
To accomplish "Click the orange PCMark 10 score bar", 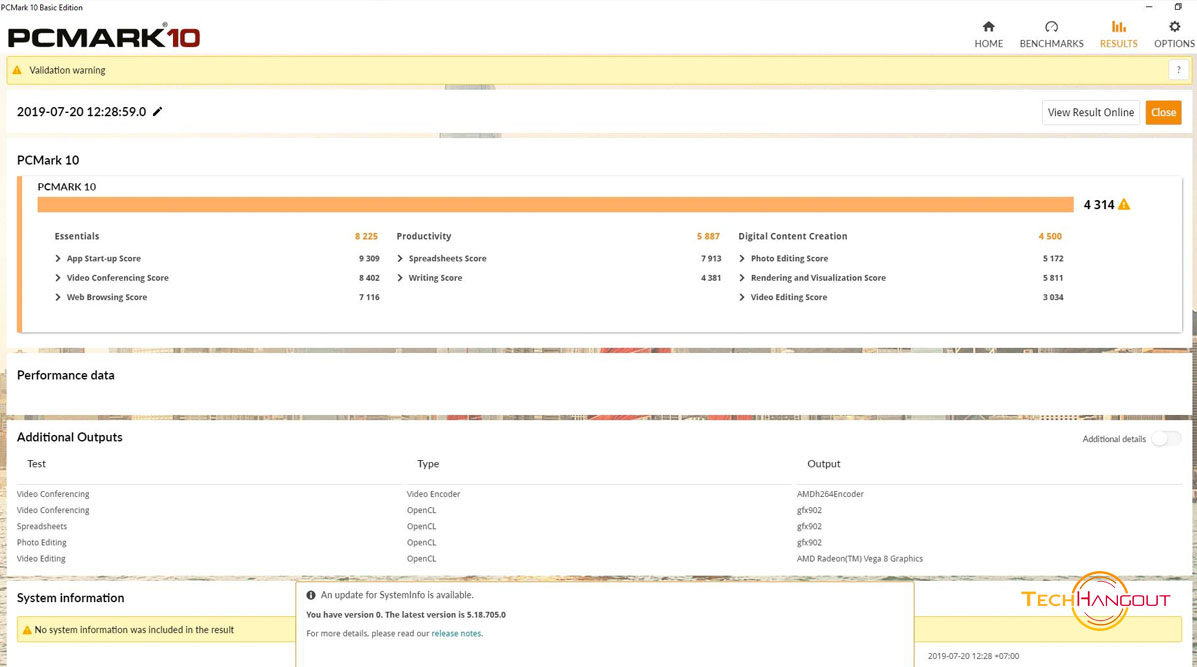I will pos(555,205).
